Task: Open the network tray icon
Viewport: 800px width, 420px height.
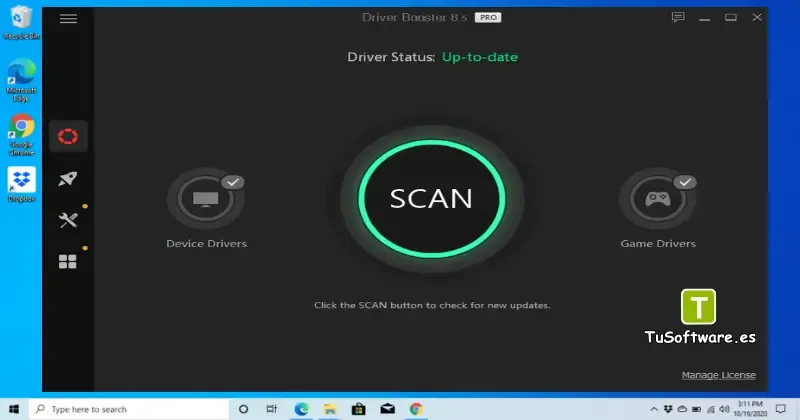Action: [711, 409]
